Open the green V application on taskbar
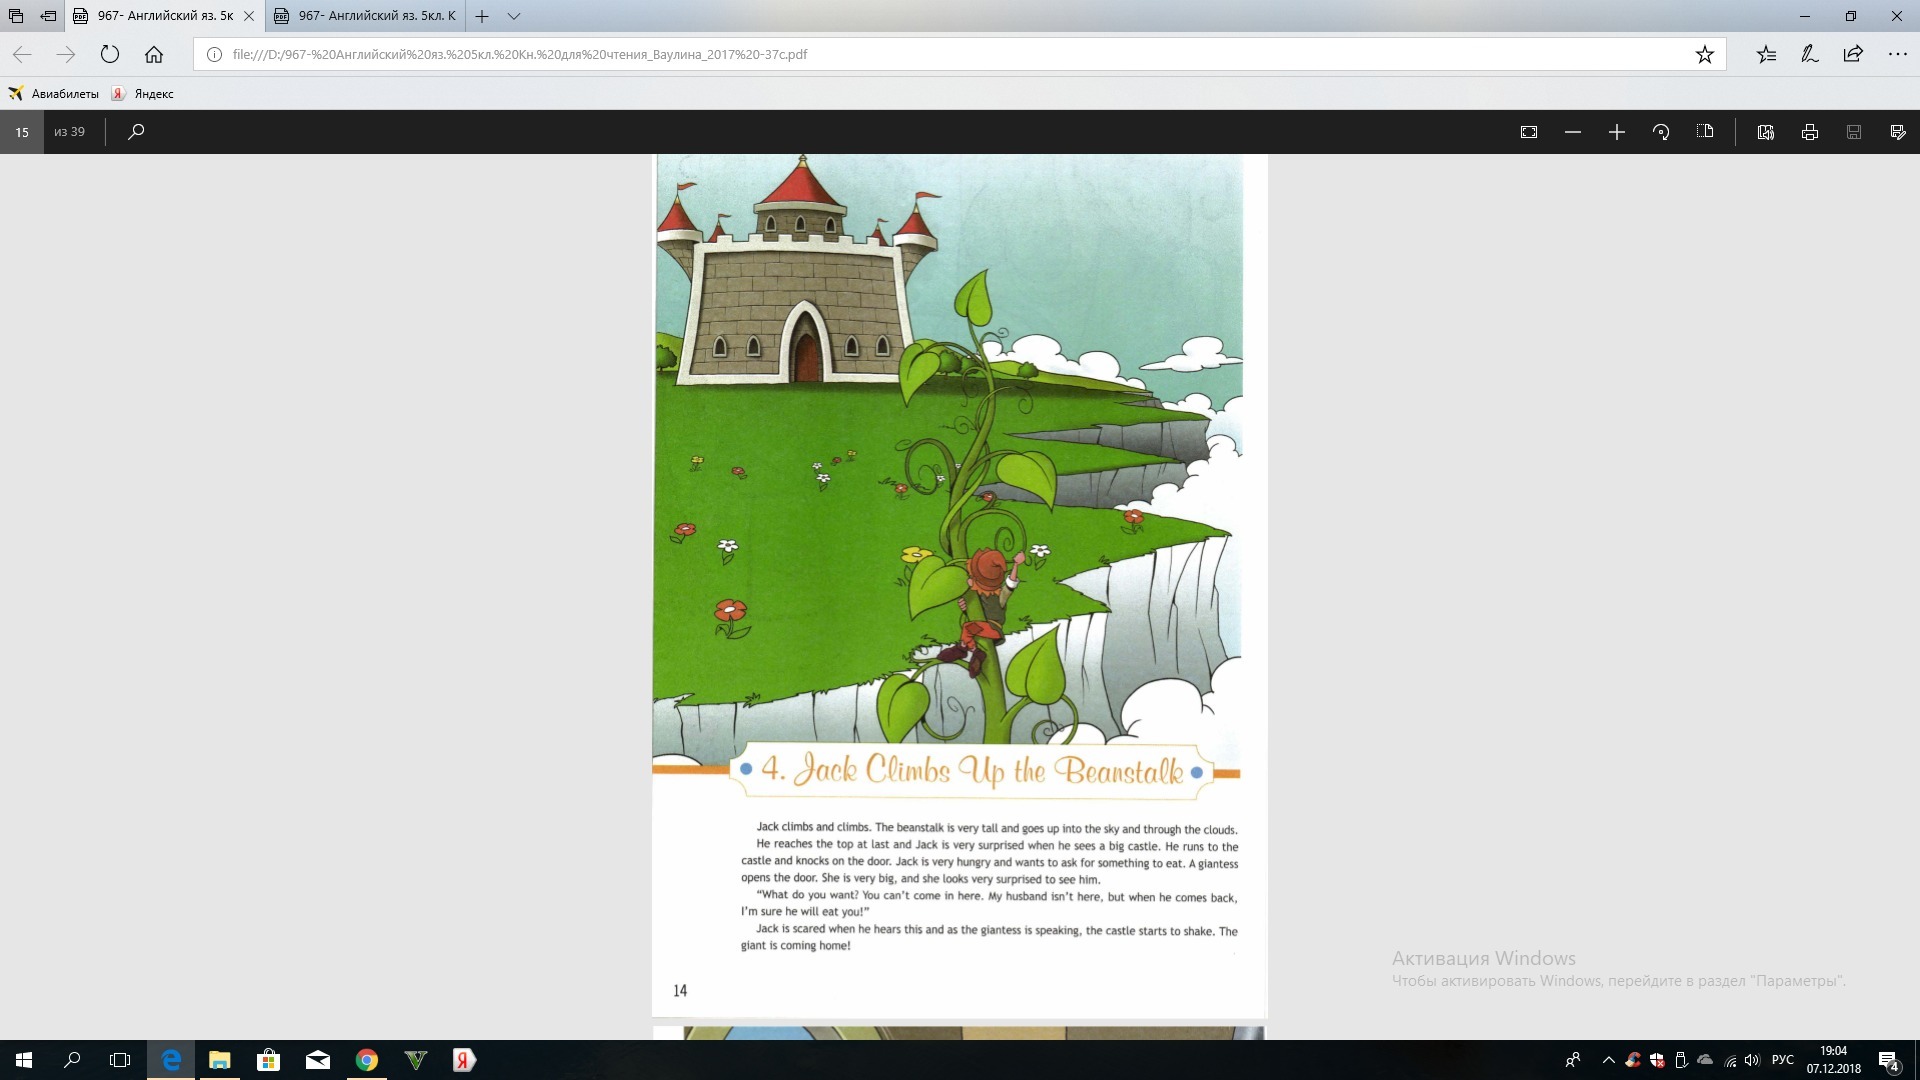Screen dimensions: 1920x1080 point(416,1060)
